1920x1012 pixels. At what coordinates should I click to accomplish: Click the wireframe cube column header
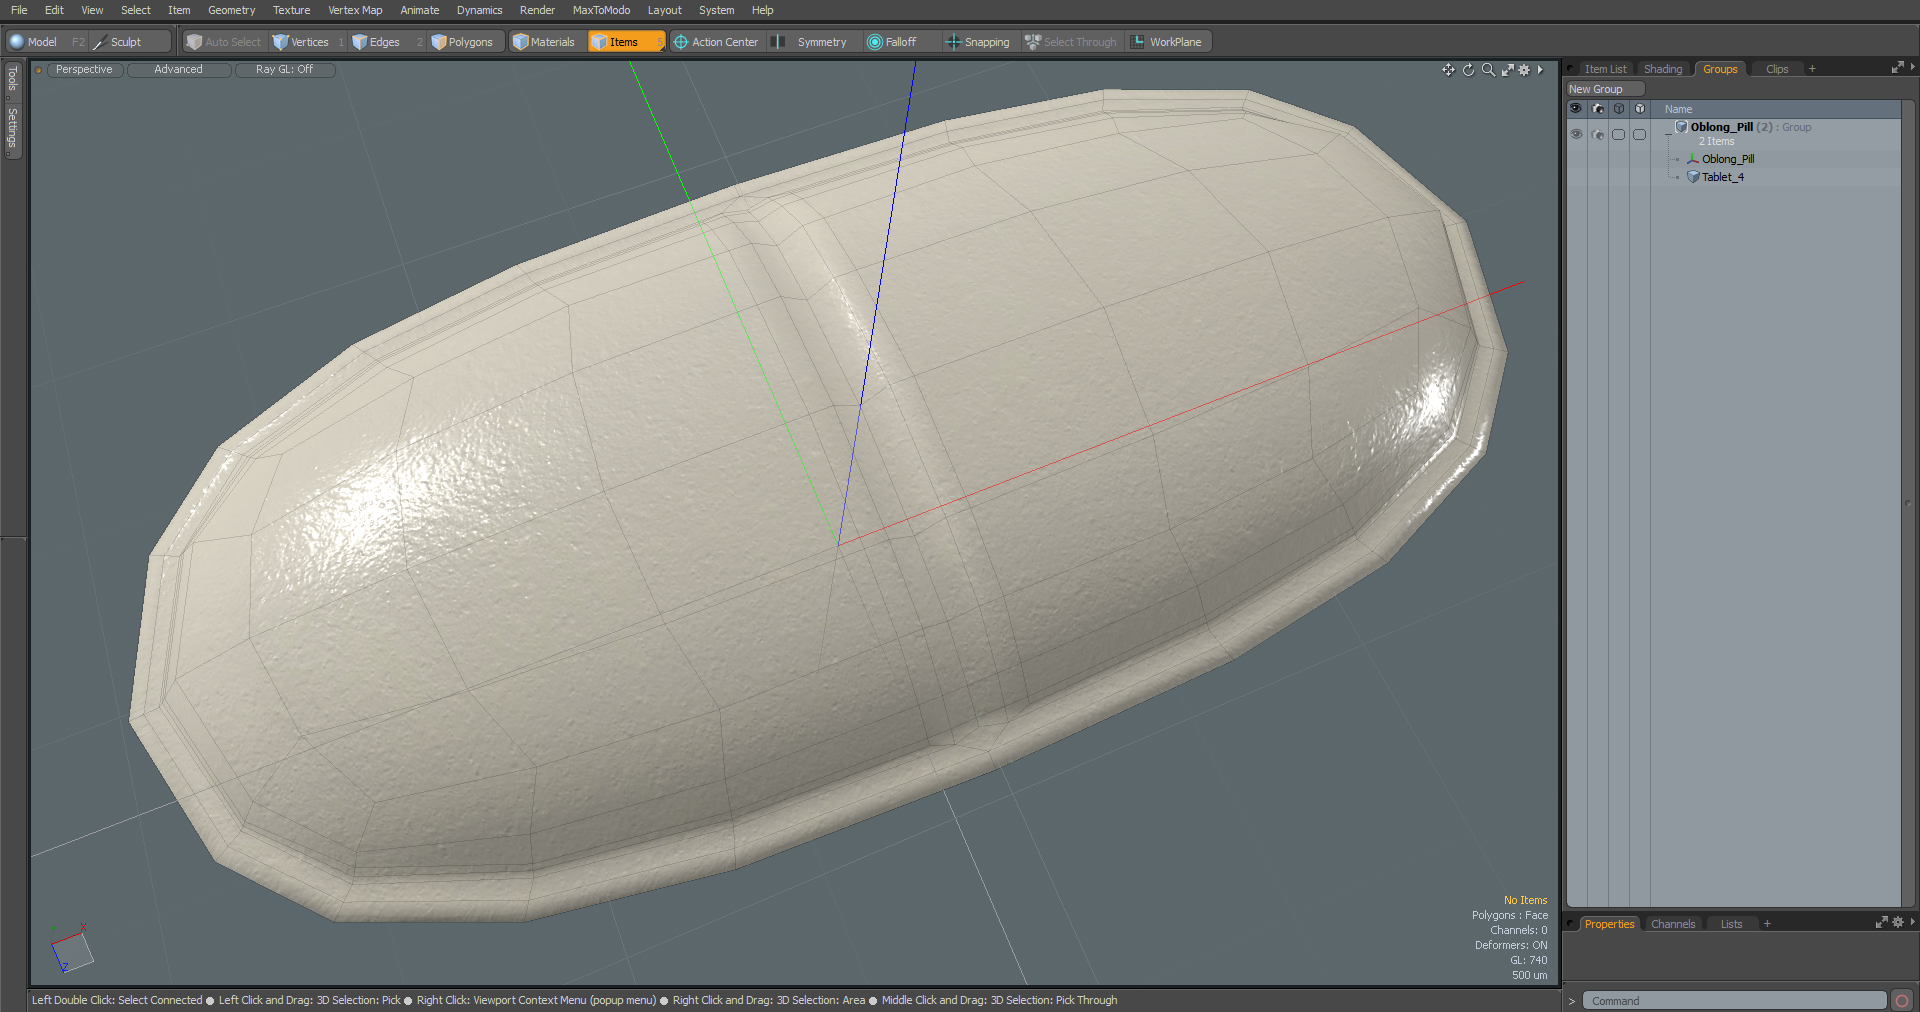coord(1619,109)
